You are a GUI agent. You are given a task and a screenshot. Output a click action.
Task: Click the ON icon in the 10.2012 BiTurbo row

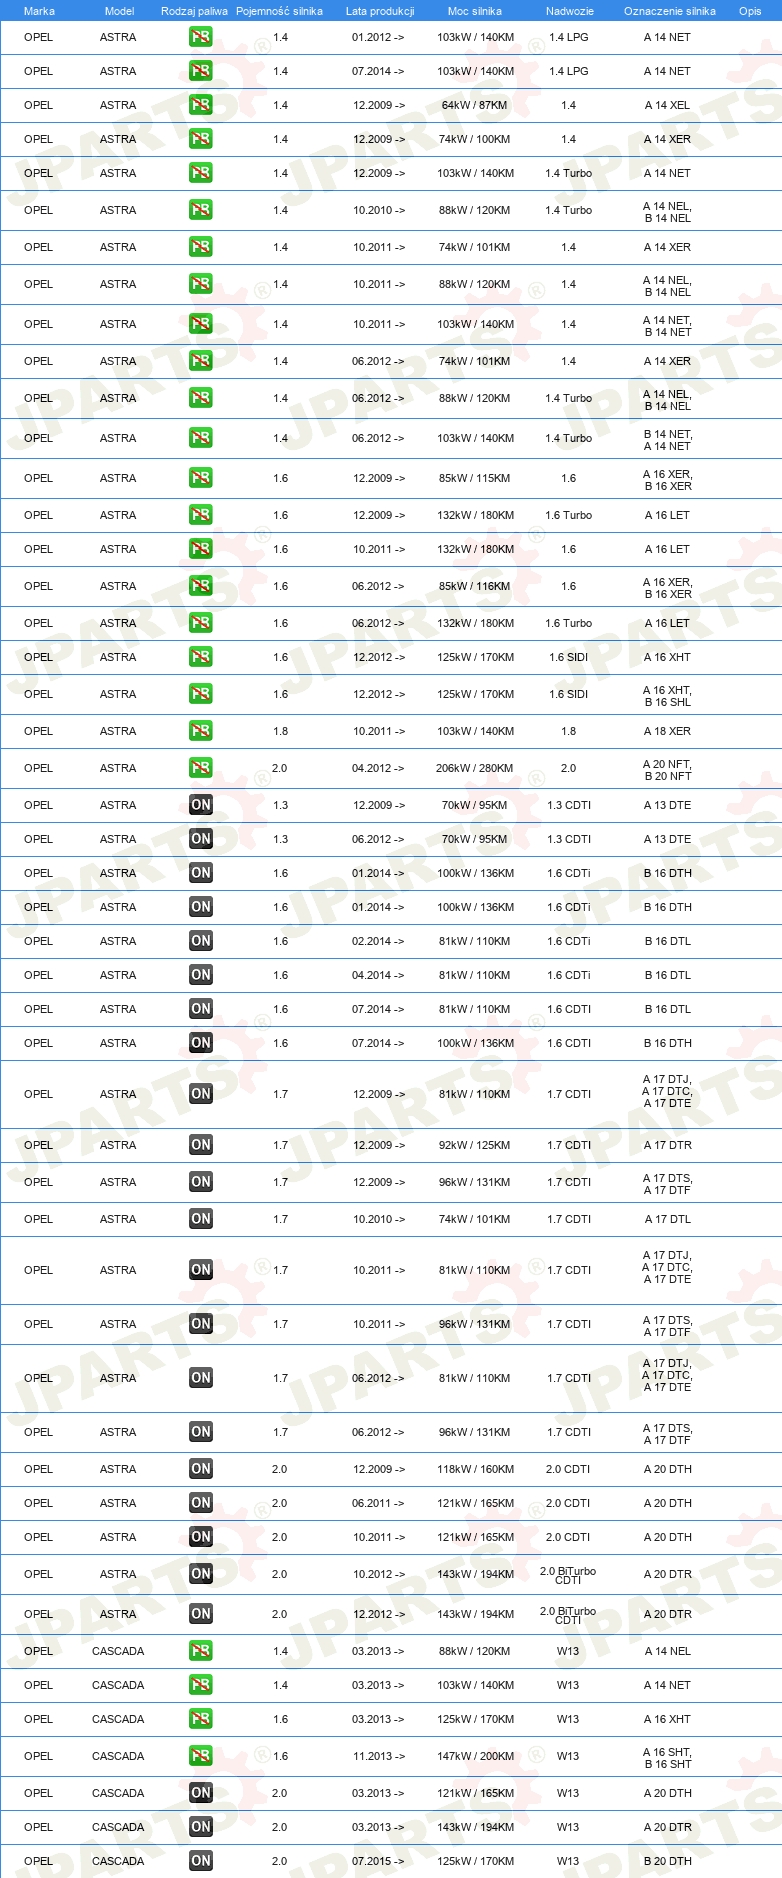point(201,1574)
